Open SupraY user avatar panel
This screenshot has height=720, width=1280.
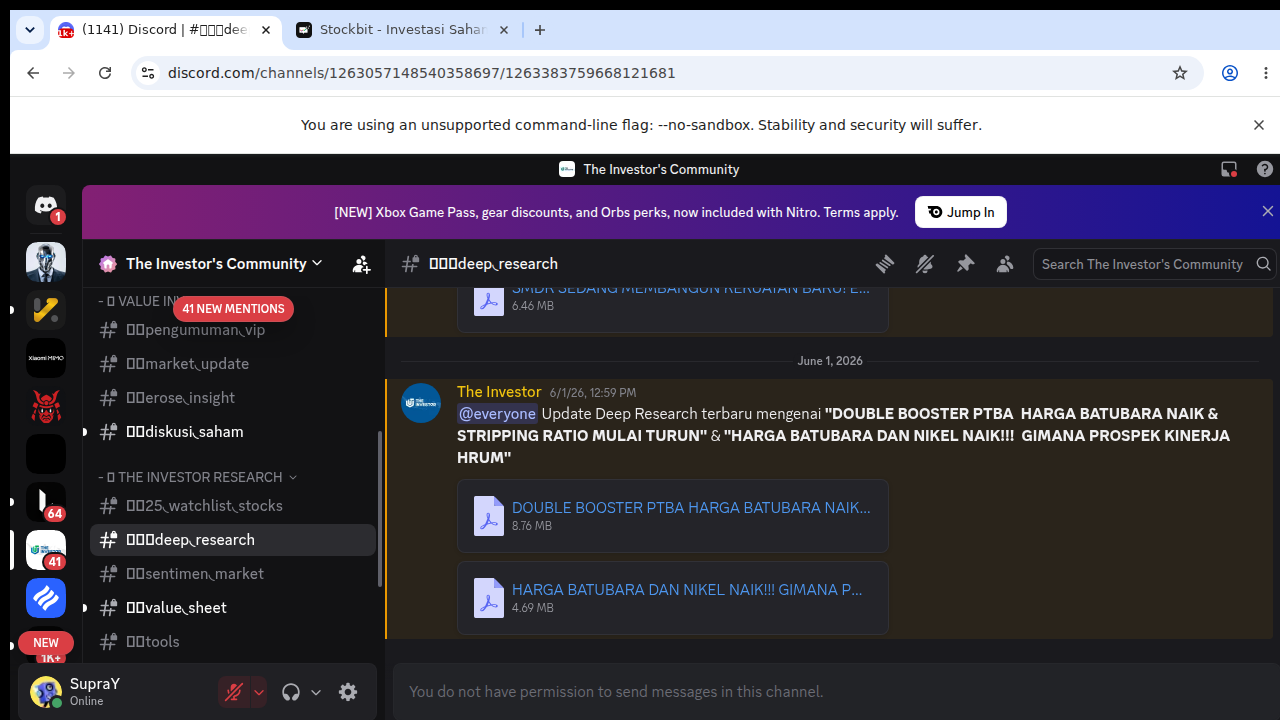pos(46,692)
